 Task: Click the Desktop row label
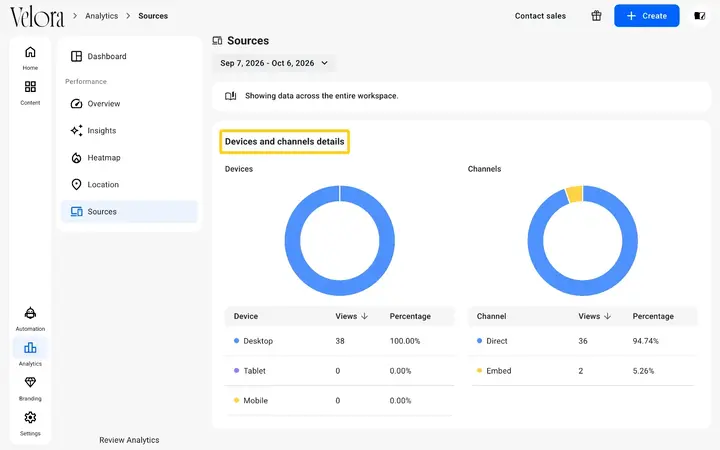point(258,341)
